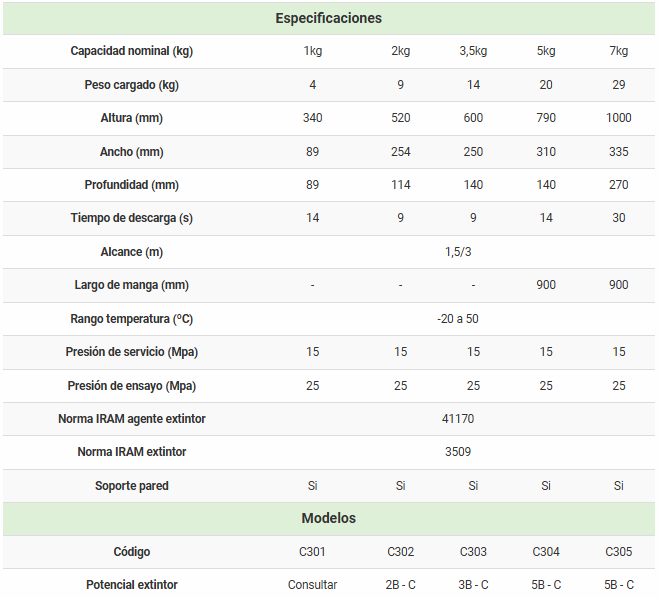Click the 790 height value
Image resolution: width=660 pixels, height=598 pixels.
coord(546,118)
